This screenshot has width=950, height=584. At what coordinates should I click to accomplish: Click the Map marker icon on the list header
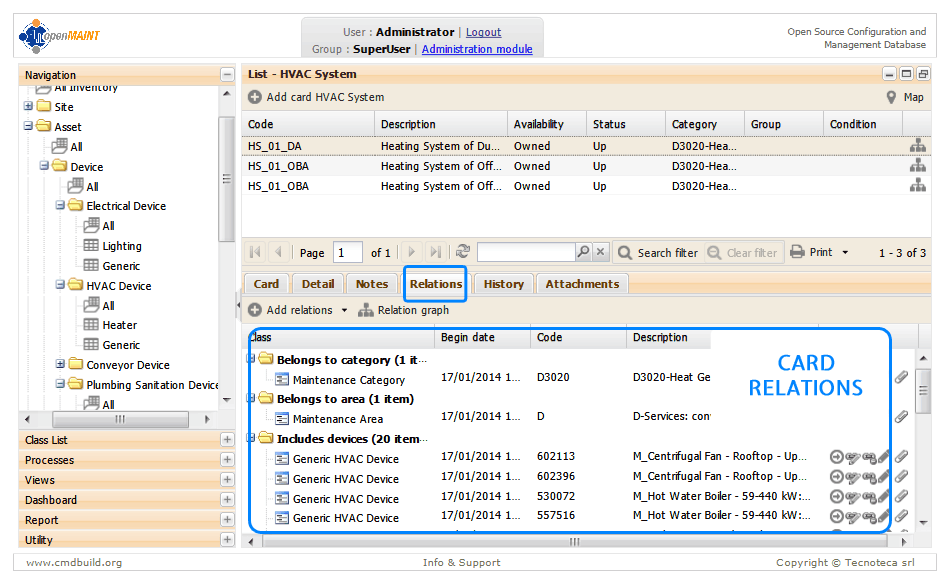(x=890, y=98)
